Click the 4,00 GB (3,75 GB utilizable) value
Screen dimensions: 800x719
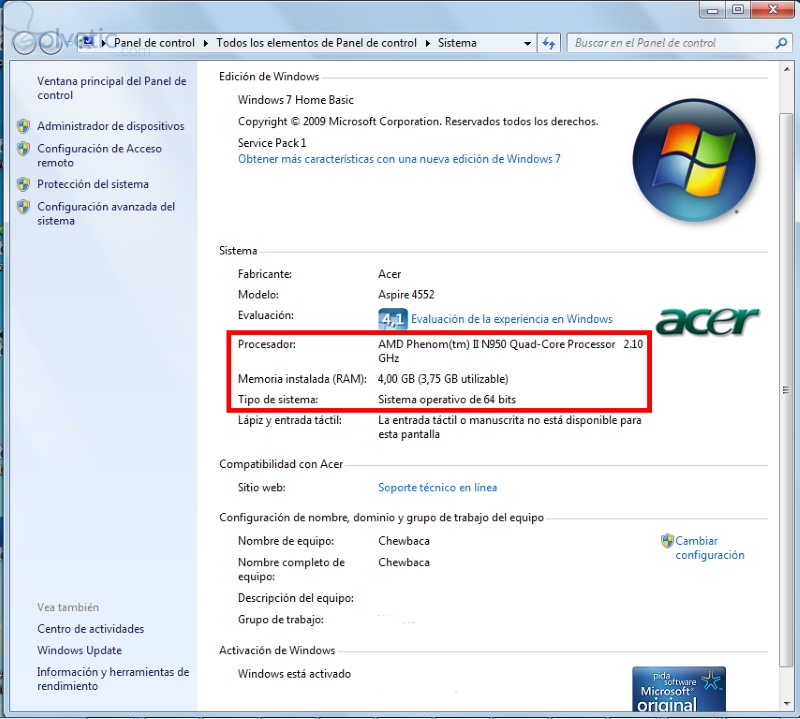pyautogui.click(x=443, y=379)
